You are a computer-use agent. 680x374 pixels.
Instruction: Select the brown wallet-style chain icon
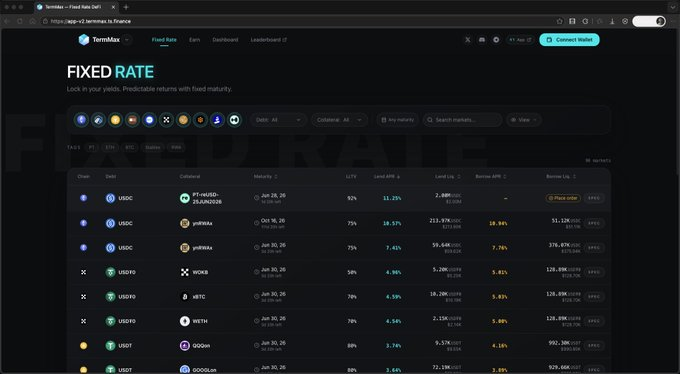pos(132,120)
